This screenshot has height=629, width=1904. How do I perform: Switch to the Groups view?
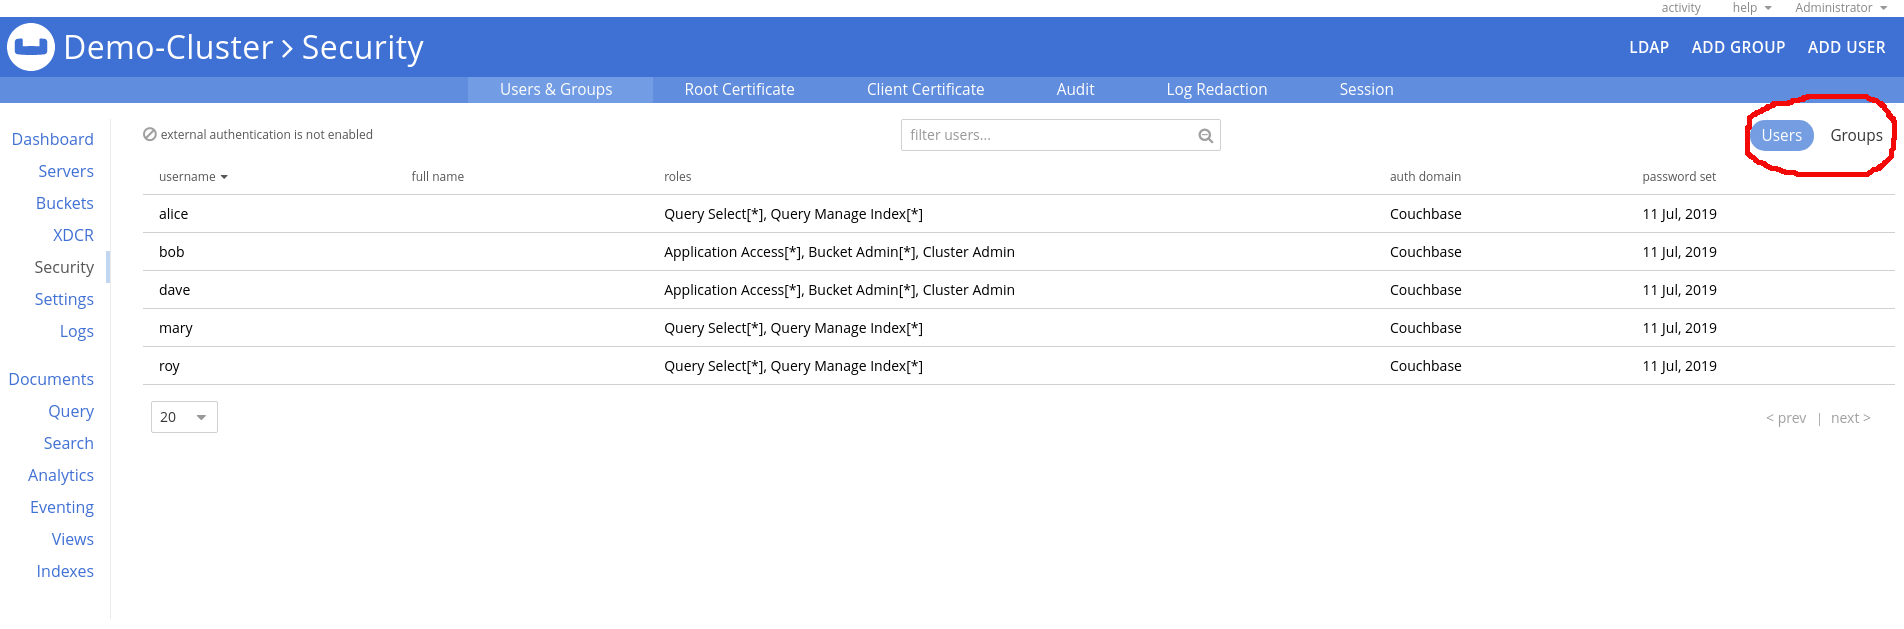coord(1856,135)
